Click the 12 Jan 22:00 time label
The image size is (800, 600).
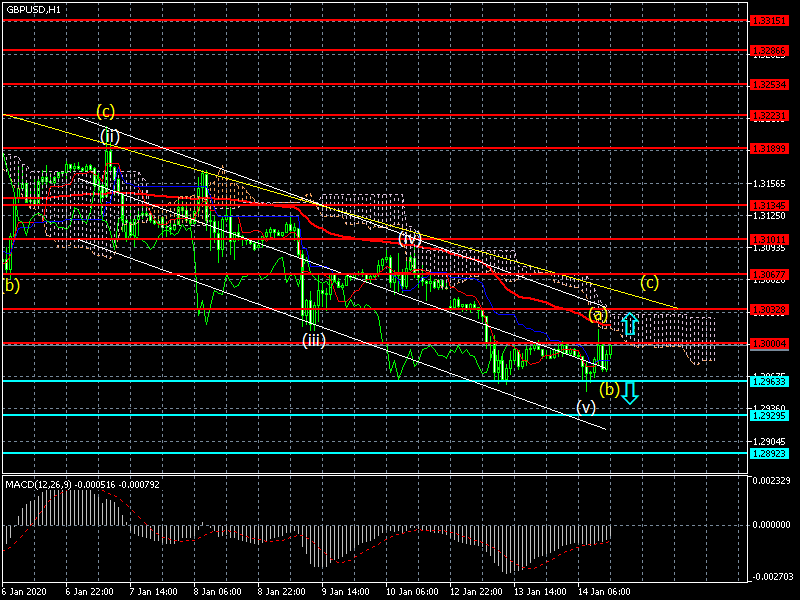(476, 592)
